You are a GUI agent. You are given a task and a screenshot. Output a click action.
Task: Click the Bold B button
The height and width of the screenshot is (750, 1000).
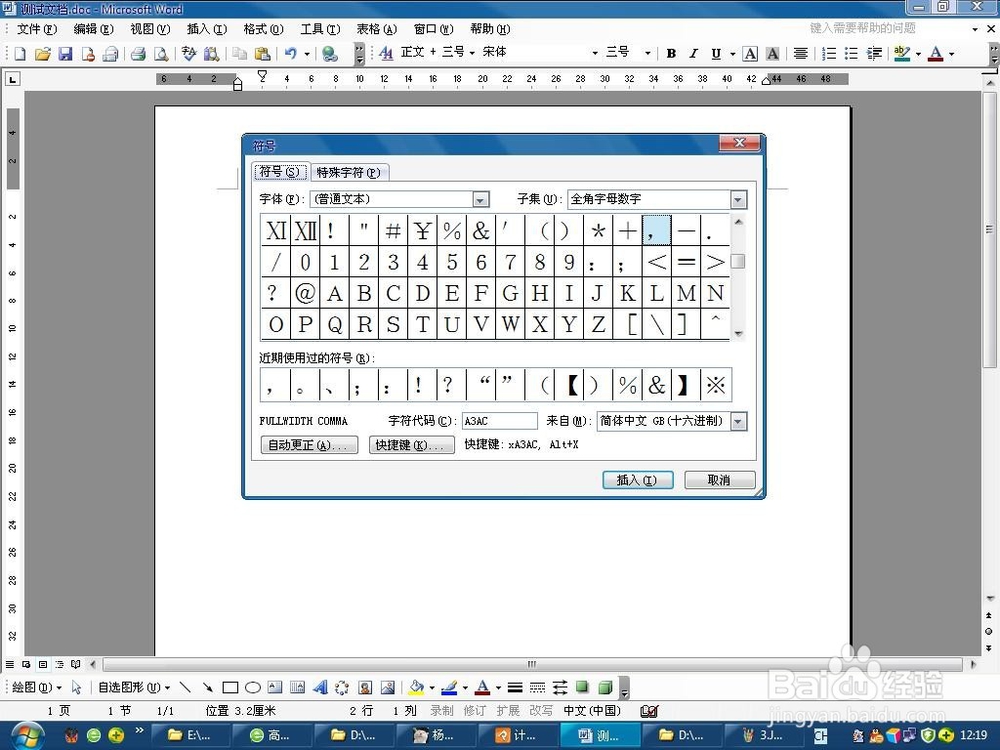671,54
